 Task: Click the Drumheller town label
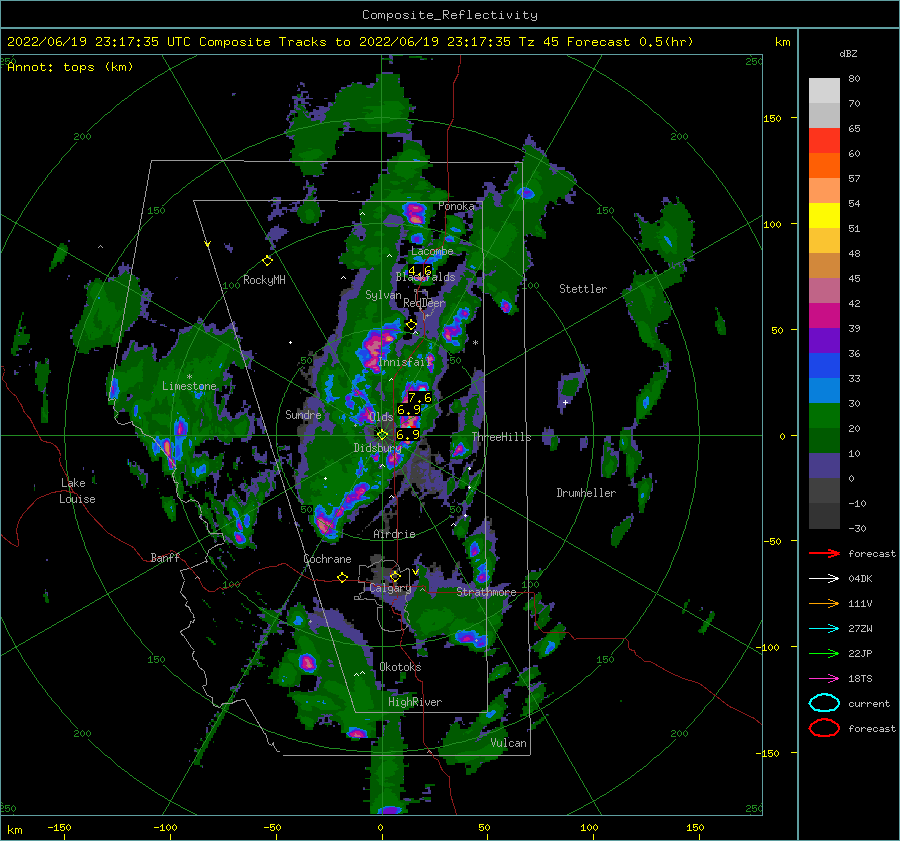586,493
